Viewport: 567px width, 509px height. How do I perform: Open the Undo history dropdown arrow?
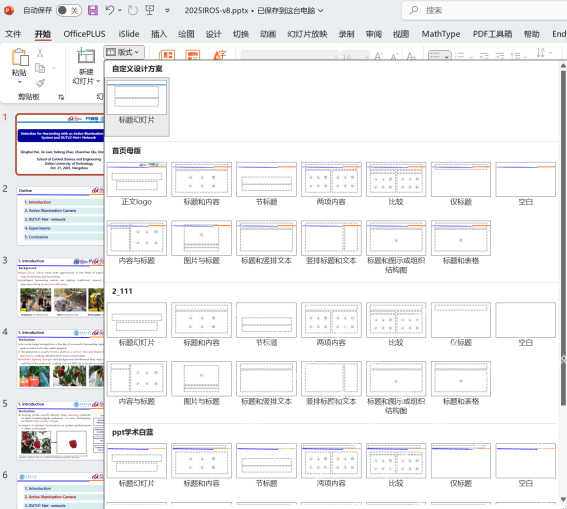click(x=120, y=10)
